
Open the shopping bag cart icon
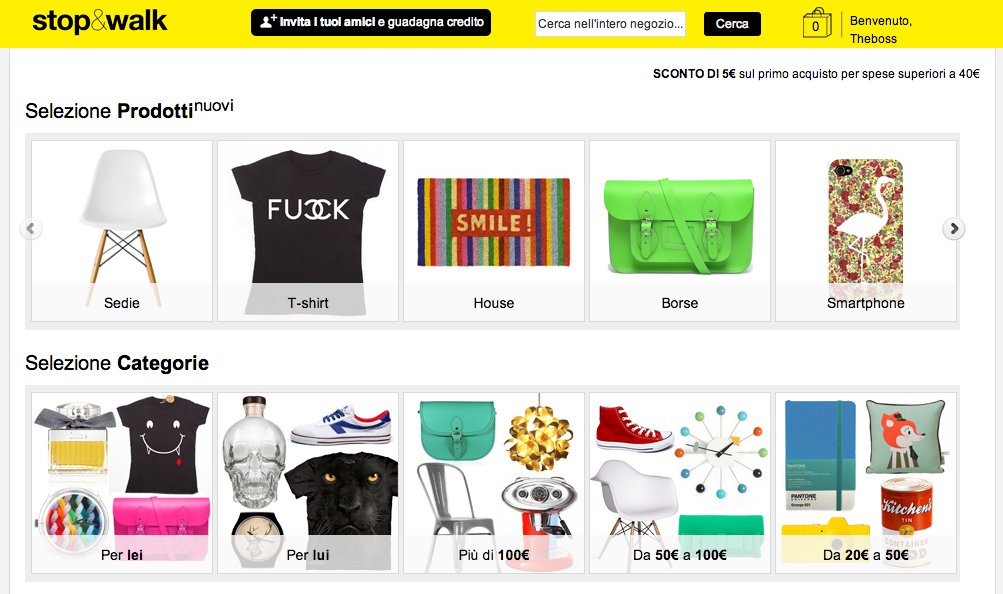point(817,24)
